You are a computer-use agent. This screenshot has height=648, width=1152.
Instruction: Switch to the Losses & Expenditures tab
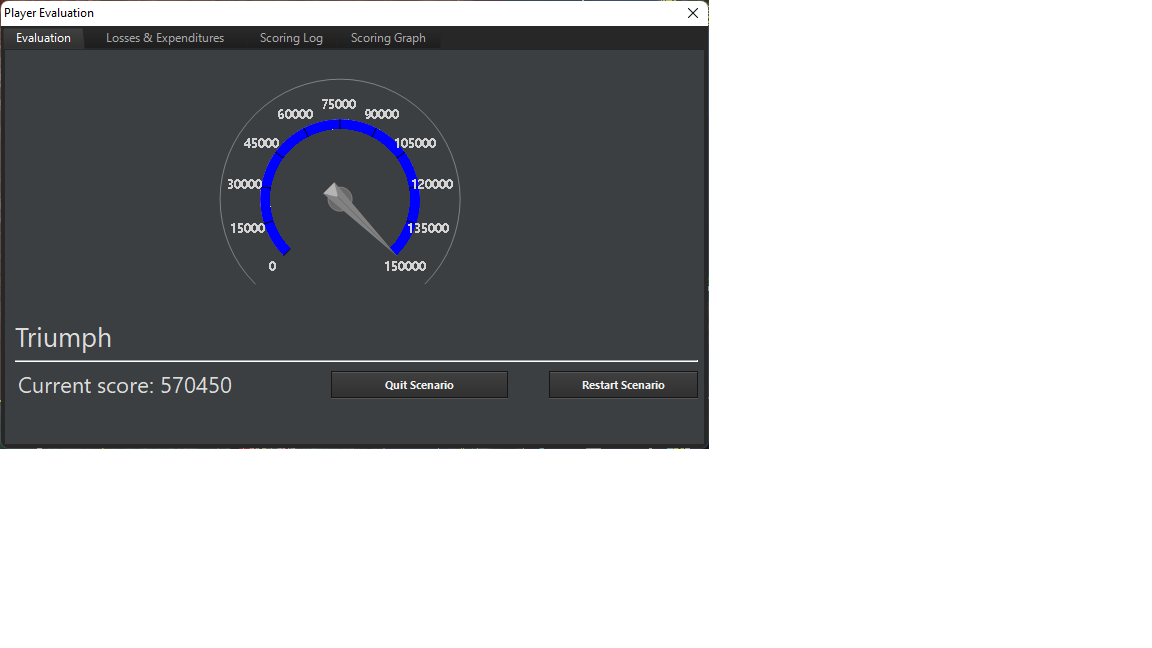(164, 38)
